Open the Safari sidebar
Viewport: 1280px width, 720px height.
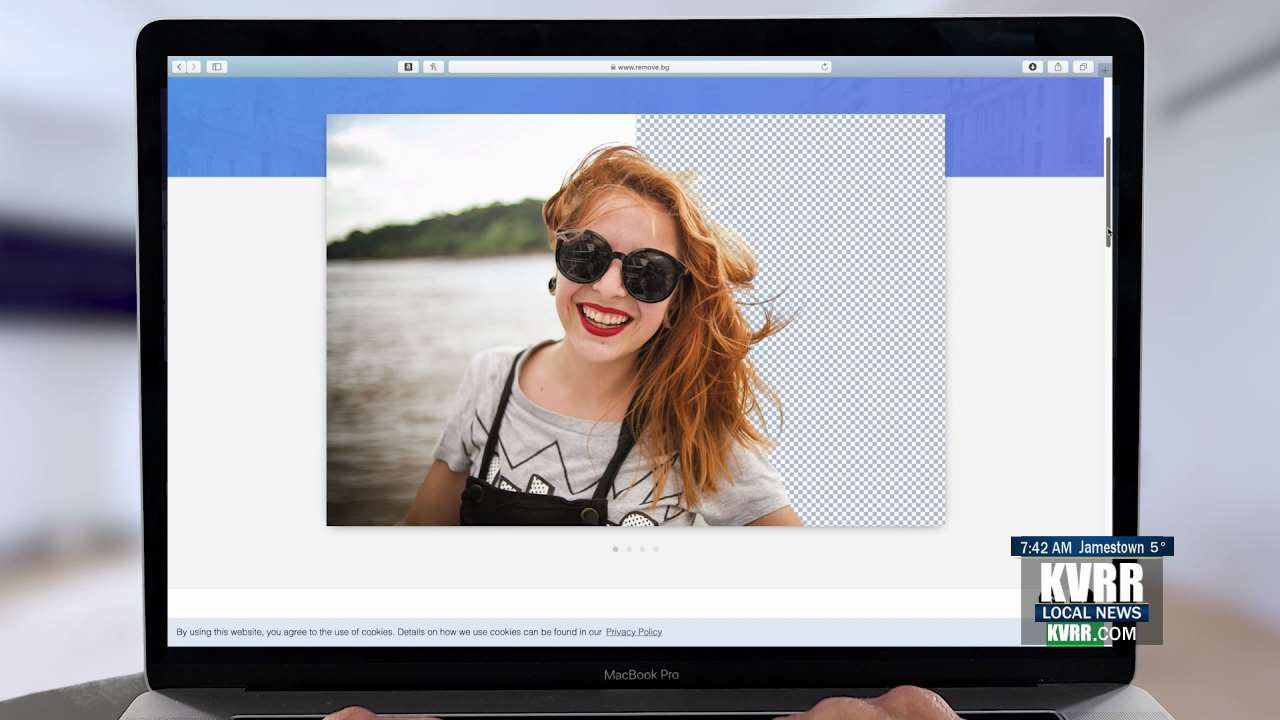[217, 67]
